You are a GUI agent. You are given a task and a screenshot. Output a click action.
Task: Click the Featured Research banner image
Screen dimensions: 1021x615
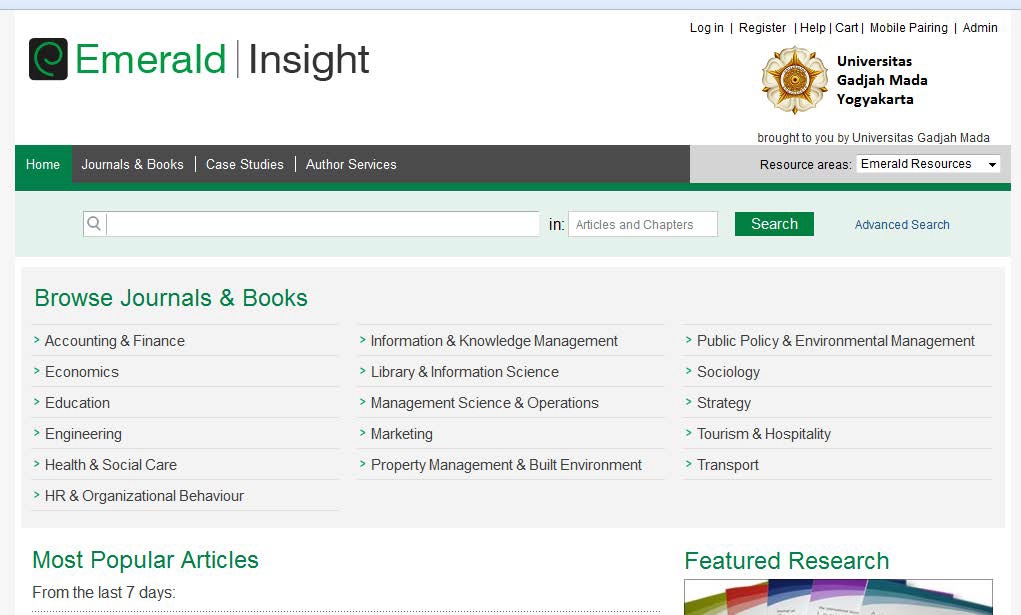[839, 597]
